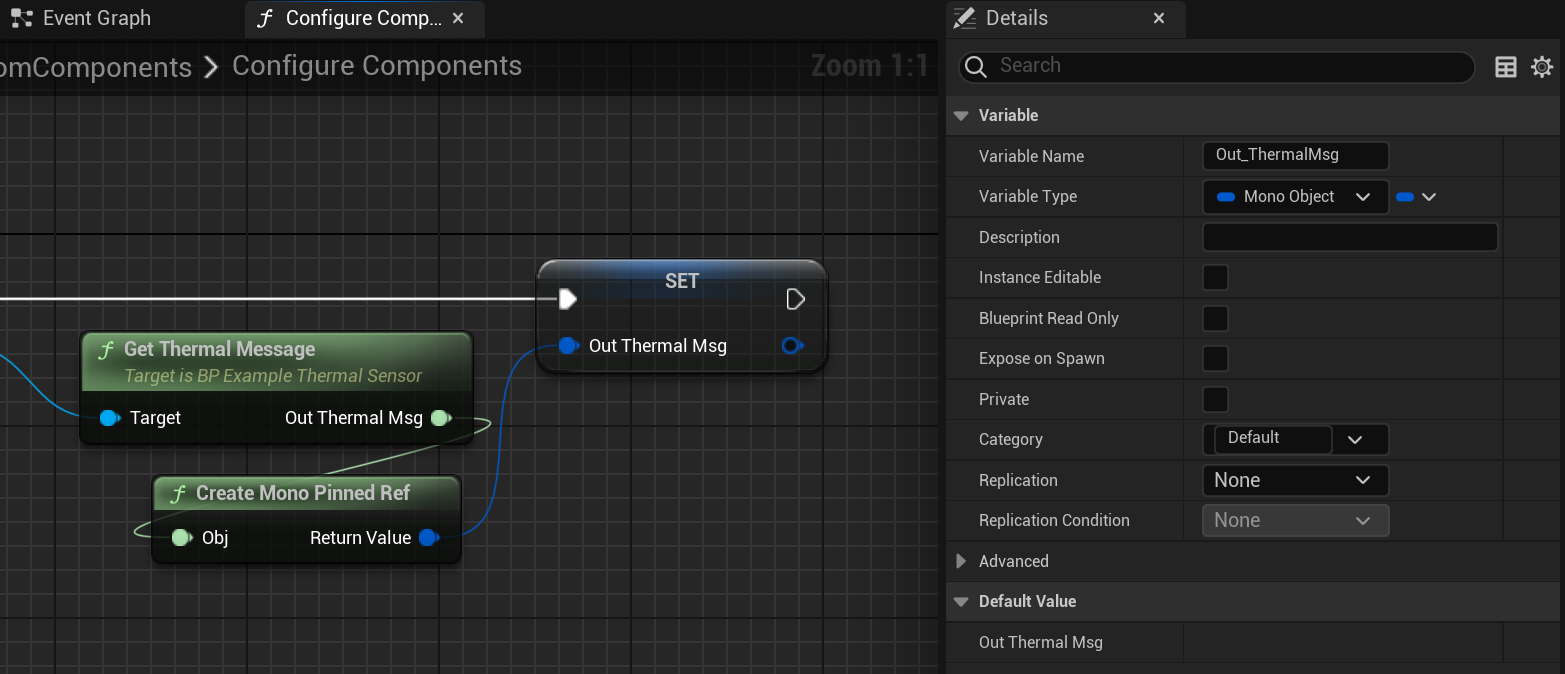Screen dimensions: 1565x674
Task: Click the Target input pin on Get Thermal Message
Action: (109, 418)
